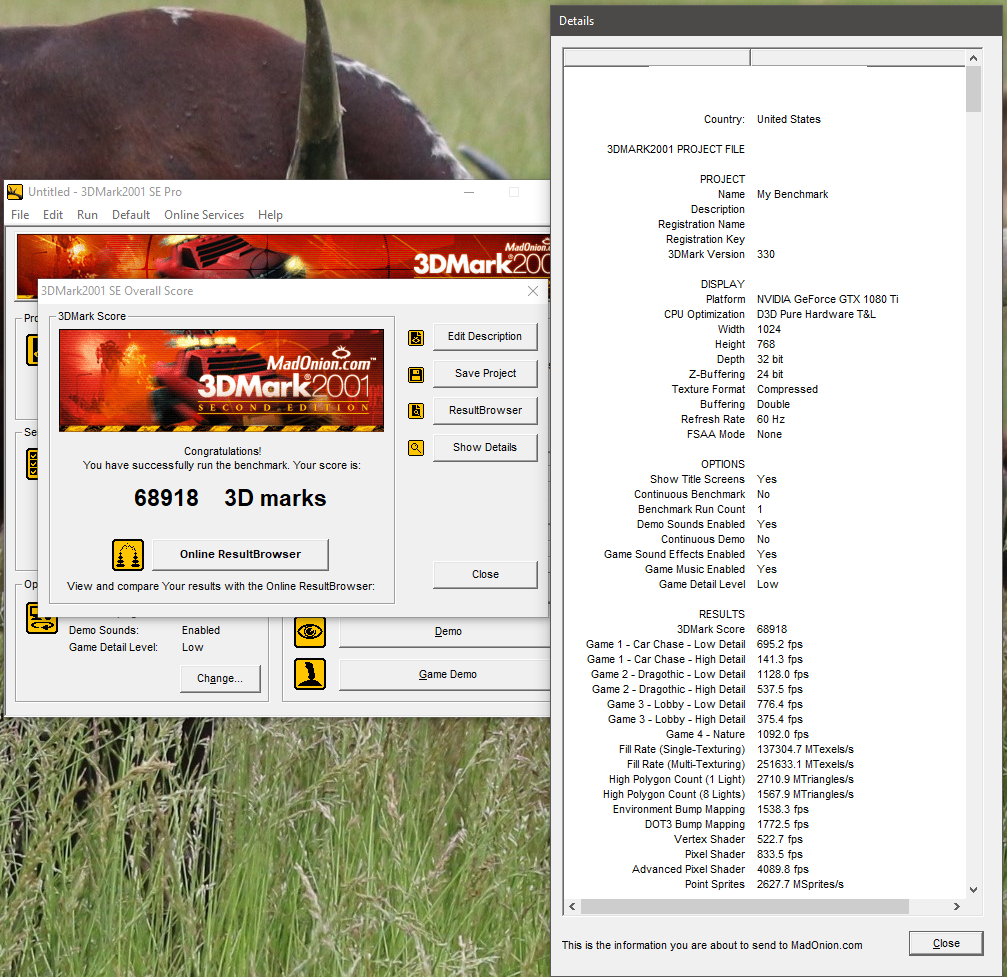Click the Save Project button
Viewport: 1007px width, 977px height.
click(485, 374)
